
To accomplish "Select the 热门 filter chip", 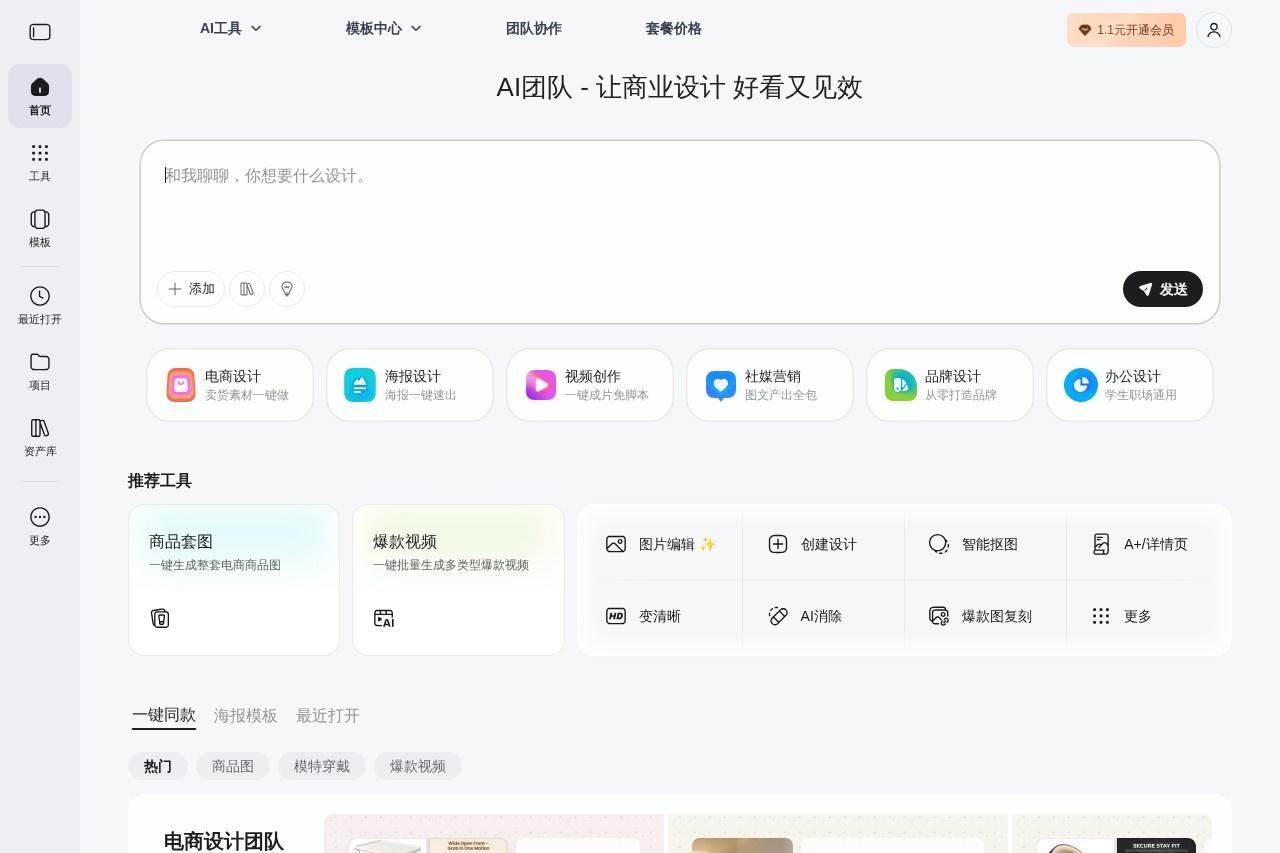I will pos(158,766).
